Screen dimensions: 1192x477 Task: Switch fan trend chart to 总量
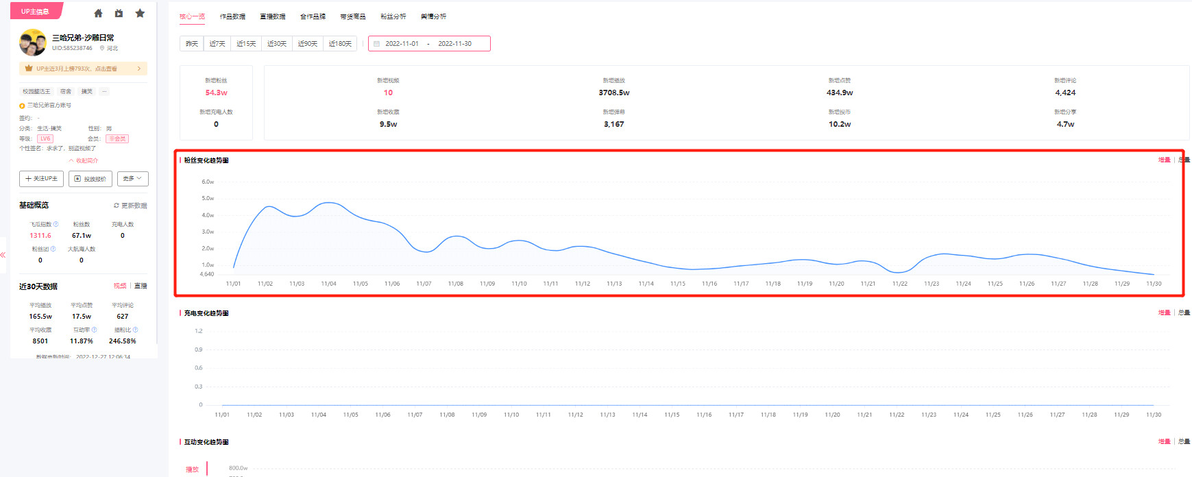pyautogui.click(x=1184, y=160)
